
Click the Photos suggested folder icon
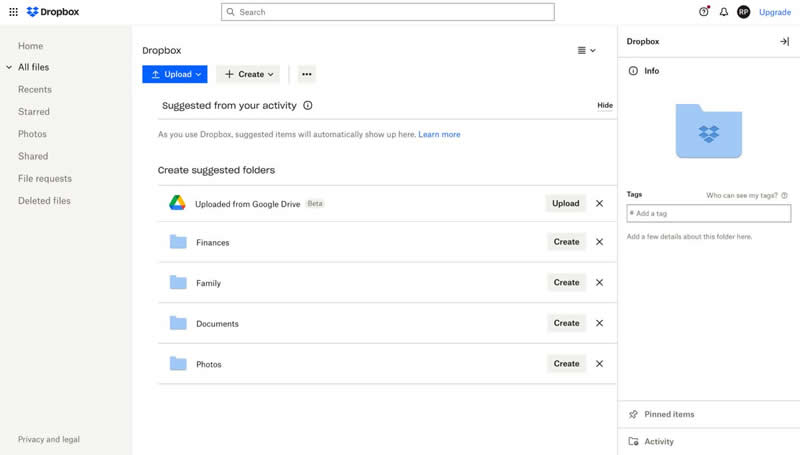(x=178, y=364)
